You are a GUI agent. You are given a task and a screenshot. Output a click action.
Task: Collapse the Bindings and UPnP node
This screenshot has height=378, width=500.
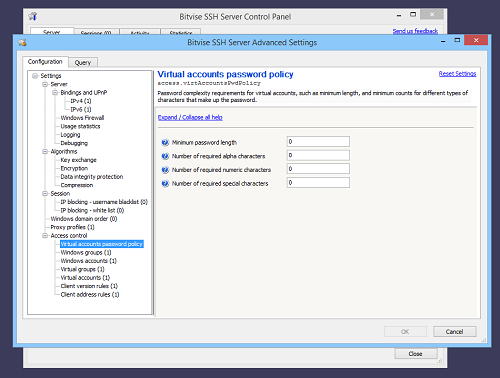pos(55,93)
